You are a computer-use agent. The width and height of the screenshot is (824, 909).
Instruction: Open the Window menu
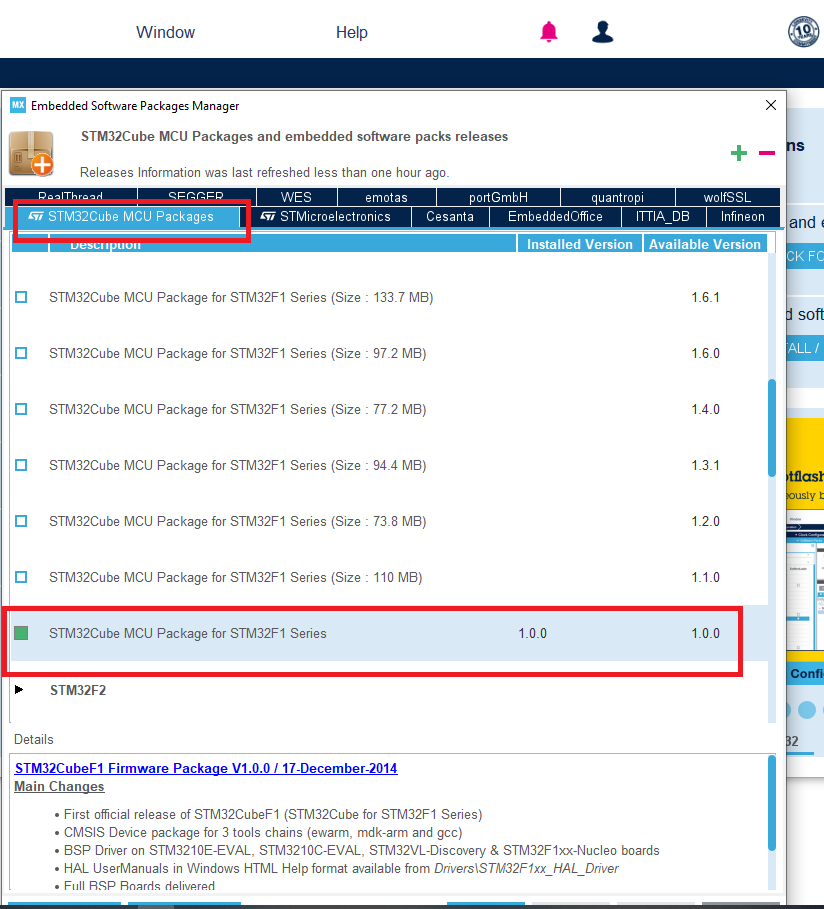(165, 32)
